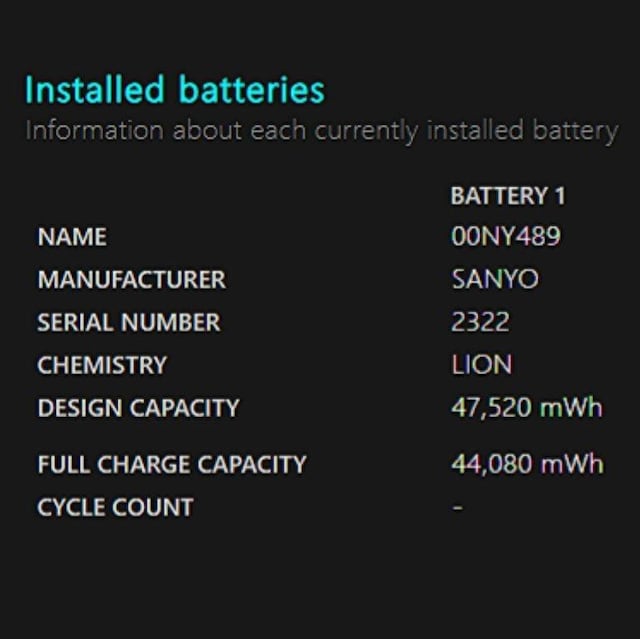Click the word batteries in the heading
640x639 pixels.
(x=251, y=89)
